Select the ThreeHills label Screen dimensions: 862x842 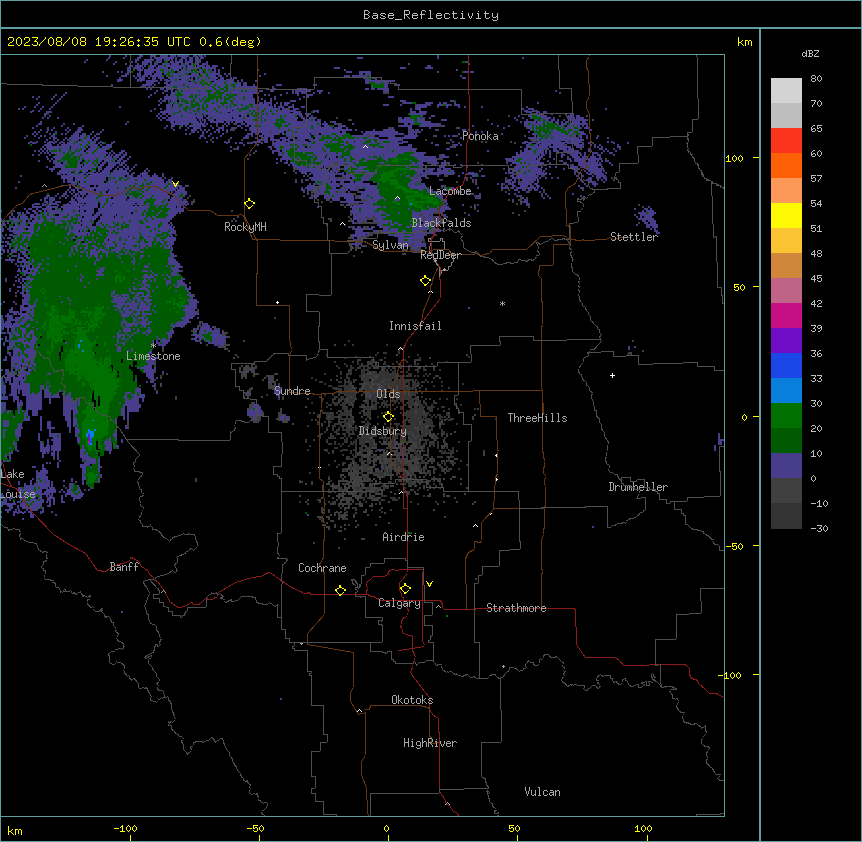(537, 418)
